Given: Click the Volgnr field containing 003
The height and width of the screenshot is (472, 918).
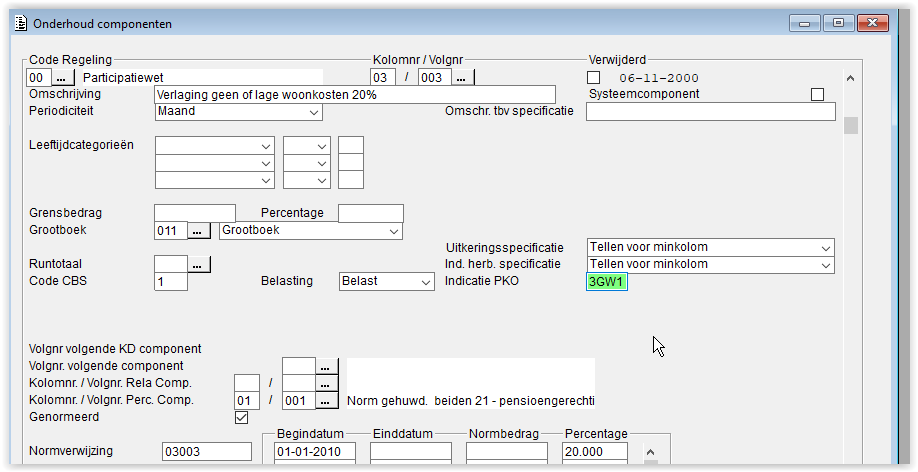Looking at the screenshot, I should point(434,77).
